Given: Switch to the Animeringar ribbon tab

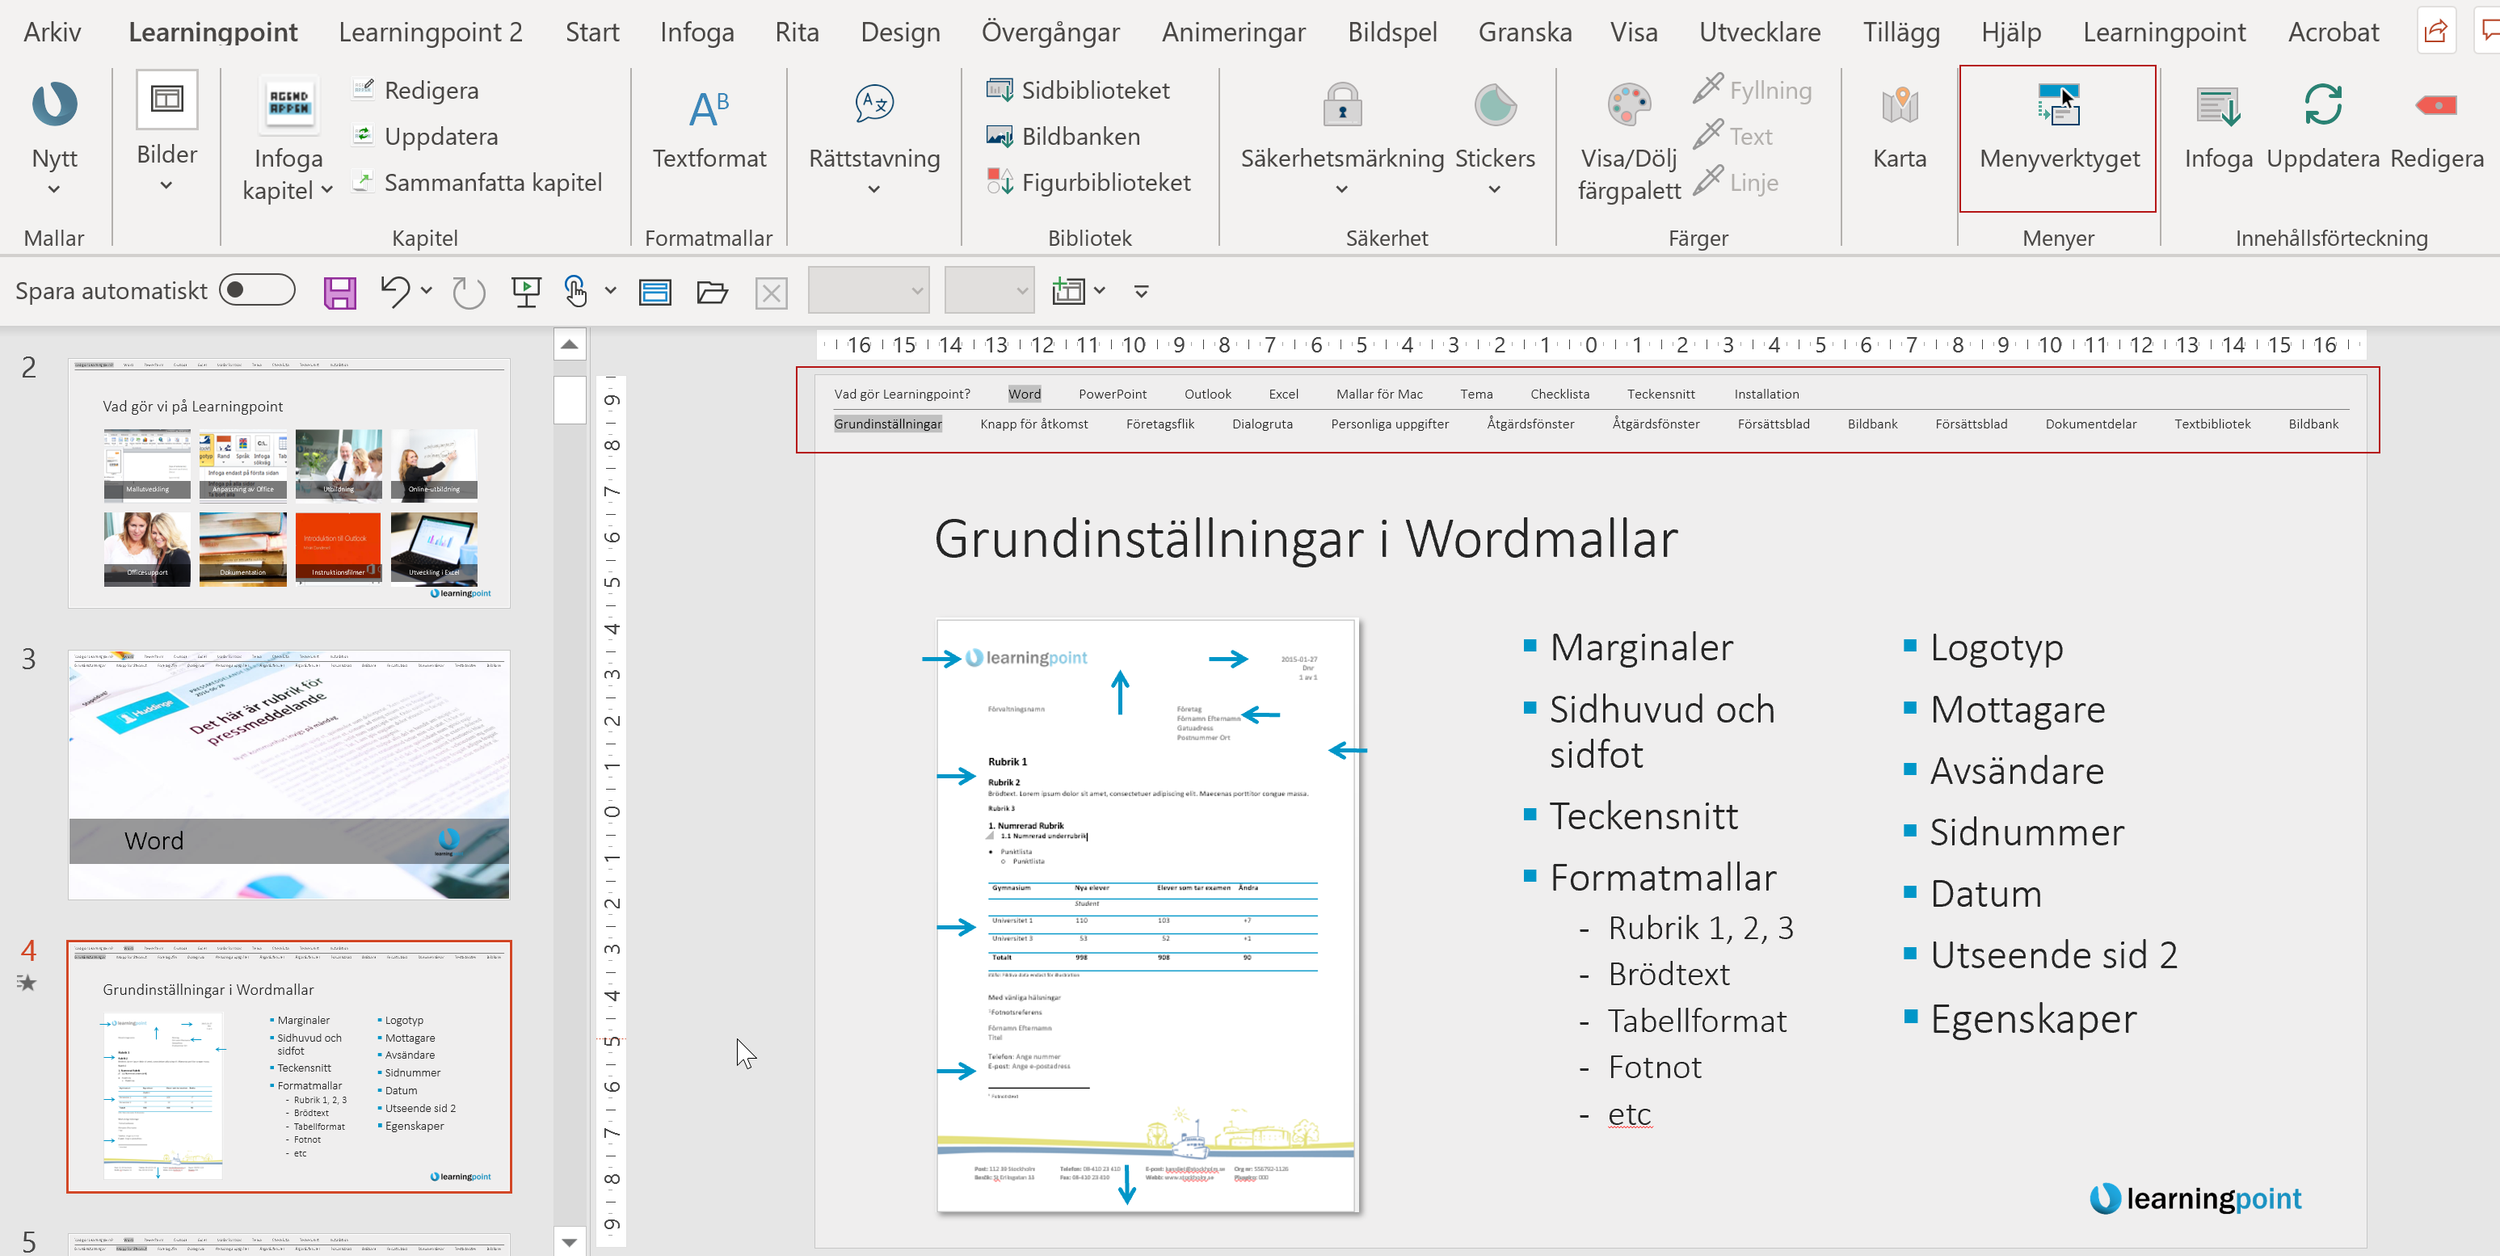Looking at the screenshot, I should point(1233,32).
